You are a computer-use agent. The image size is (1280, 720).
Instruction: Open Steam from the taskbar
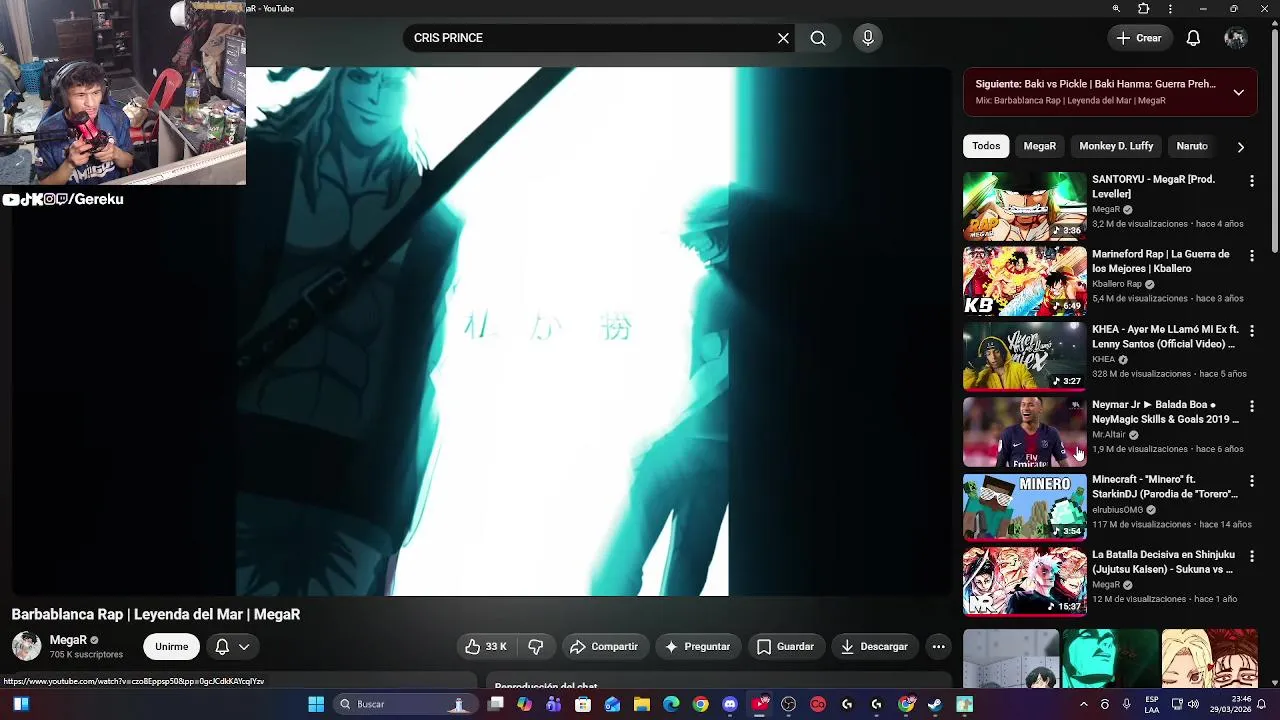click(x=935, y=704)
